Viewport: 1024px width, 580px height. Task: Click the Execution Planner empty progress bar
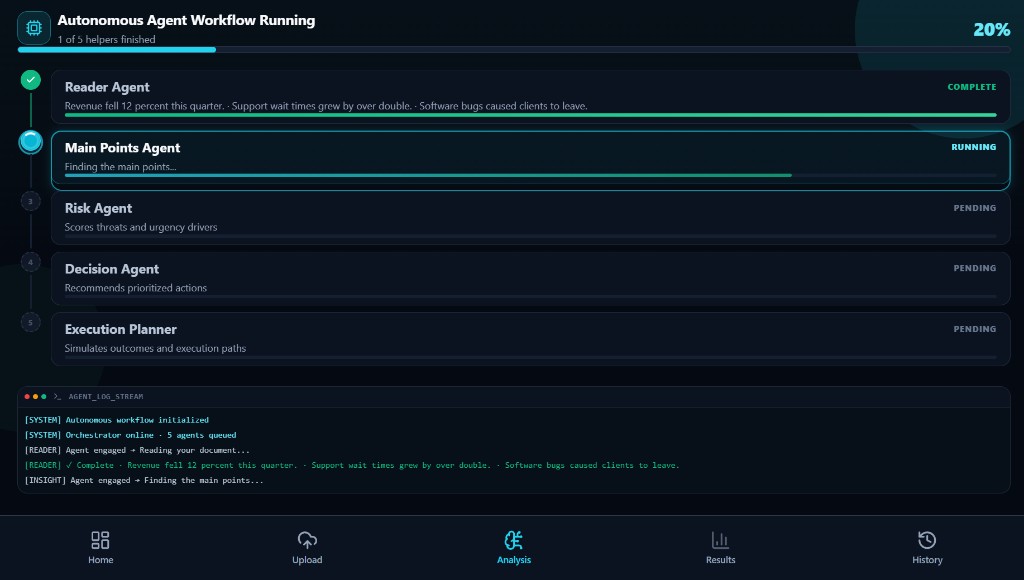click(x=530, y=357)
